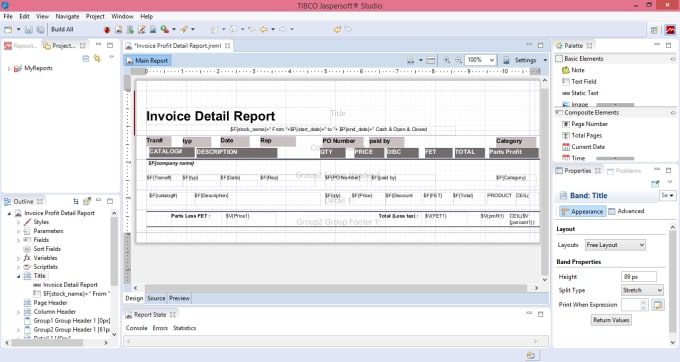
Task: Expand the Parameters node in Outline
Action: pos(19,231)
